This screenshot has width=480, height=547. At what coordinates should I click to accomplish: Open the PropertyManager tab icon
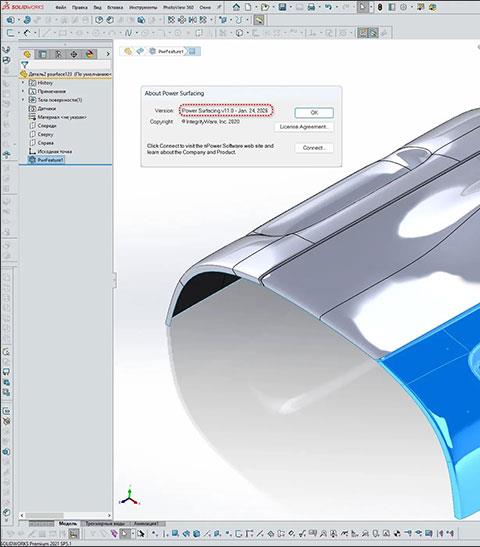(43, 54)
